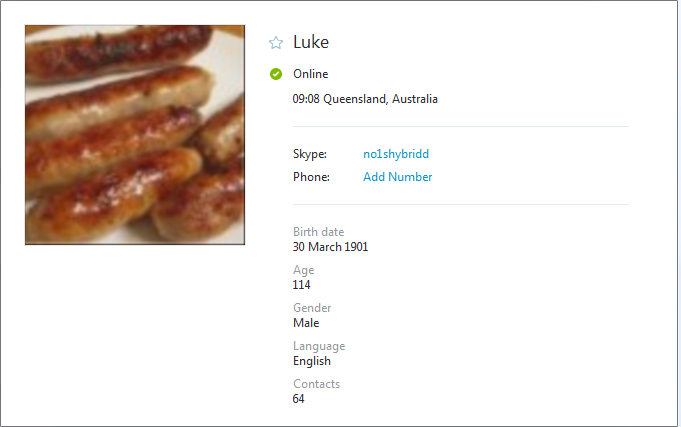Select the contact name Luke
The height and width of the screenshot is (427, 681).
click(311, 42)
